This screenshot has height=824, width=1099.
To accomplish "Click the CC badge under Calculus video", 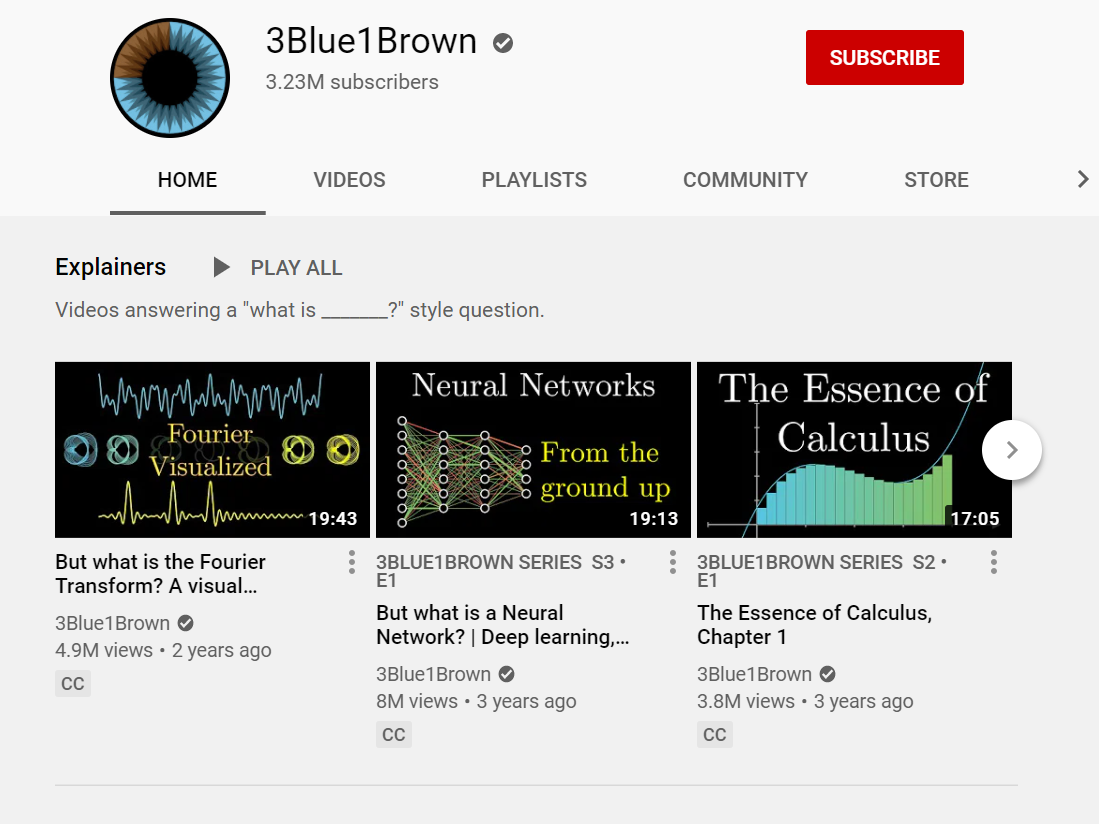I will click(715, 735).
